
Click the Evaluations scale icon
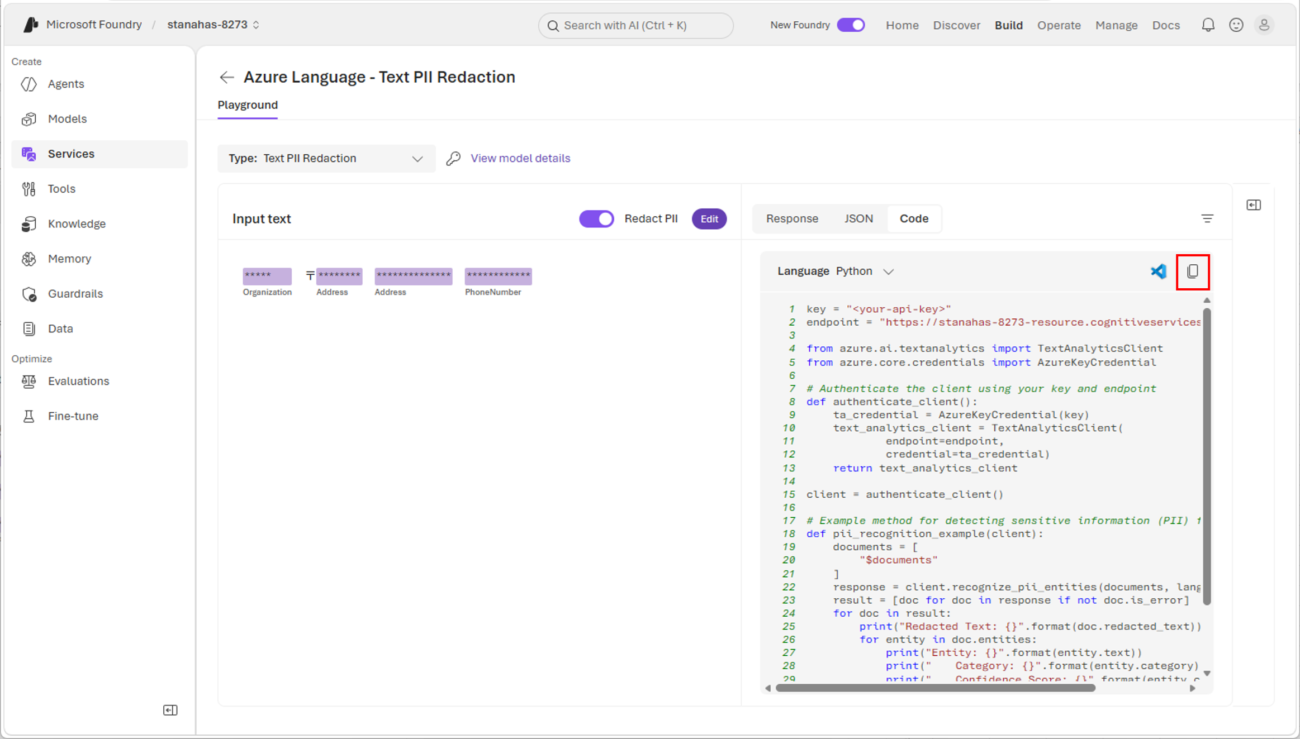[29, 381]
